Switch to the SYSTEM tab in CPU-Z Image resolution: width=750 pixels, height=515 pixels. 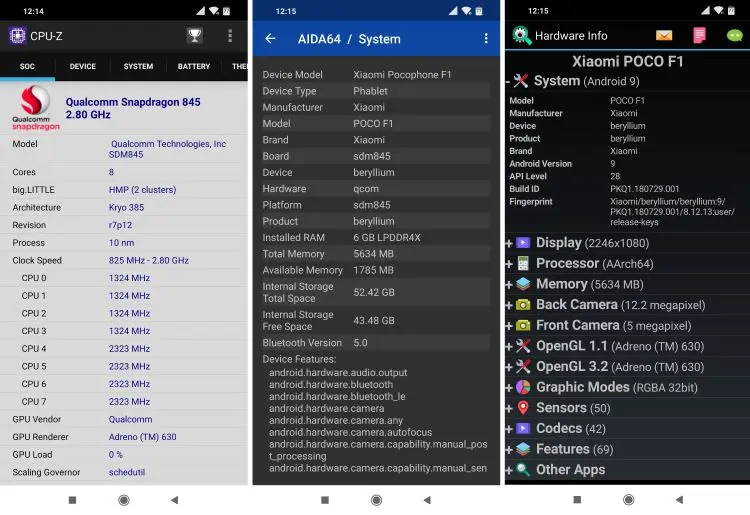pyautogui.click(x=138, y=66)
